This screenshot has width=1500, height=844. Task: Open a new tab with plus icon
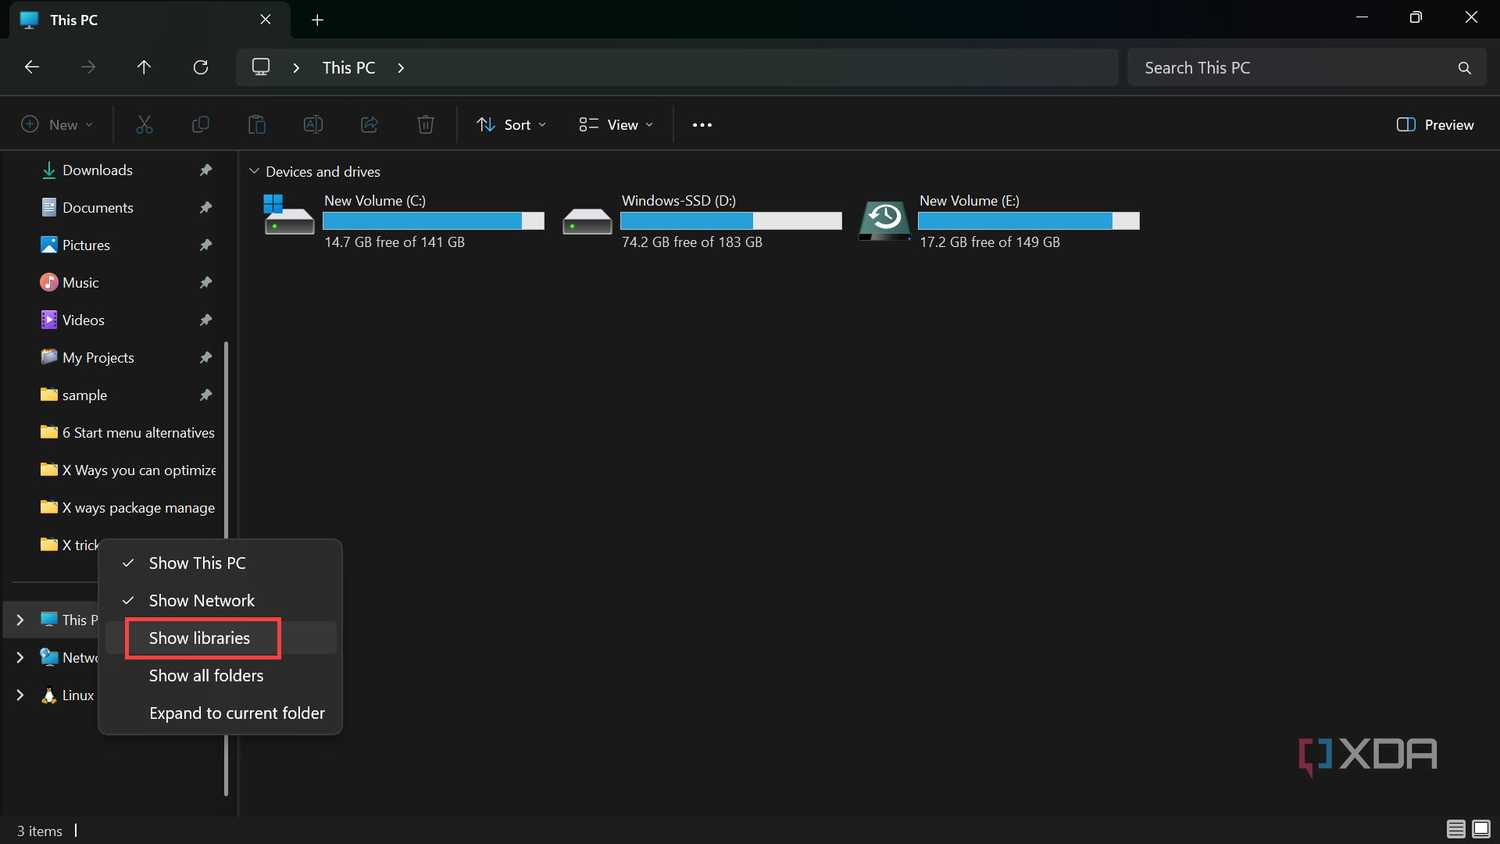coord(317,20)
